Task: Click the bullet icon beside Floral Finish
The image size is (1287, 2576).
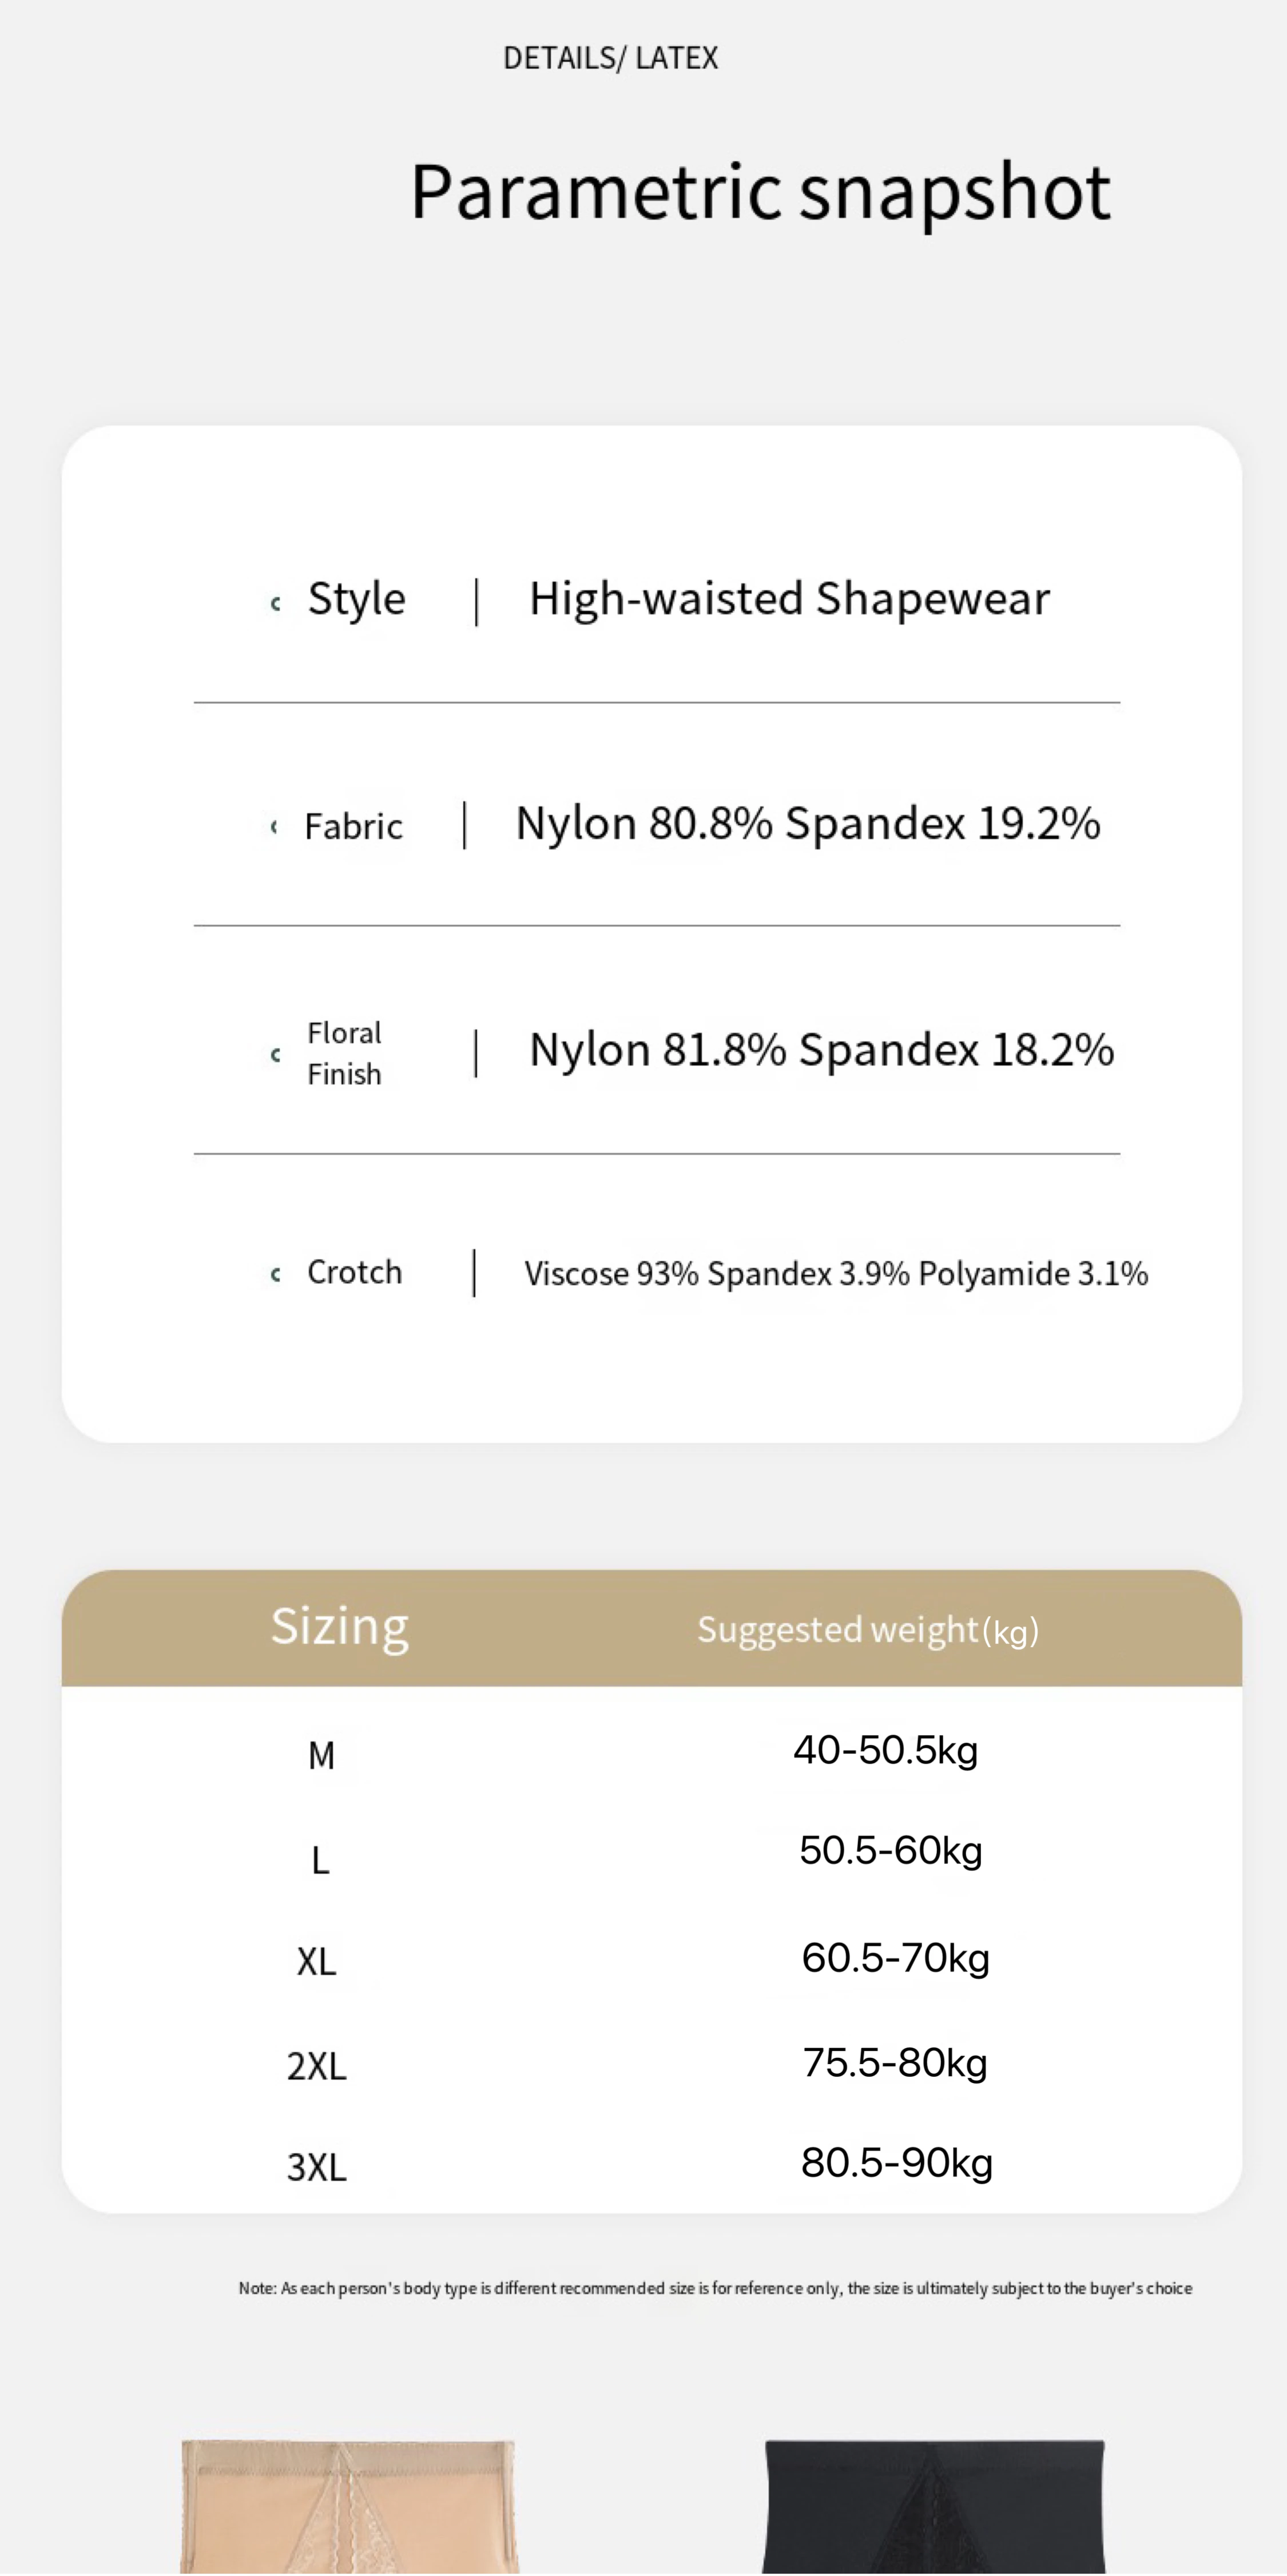Action: (275, 1054)
